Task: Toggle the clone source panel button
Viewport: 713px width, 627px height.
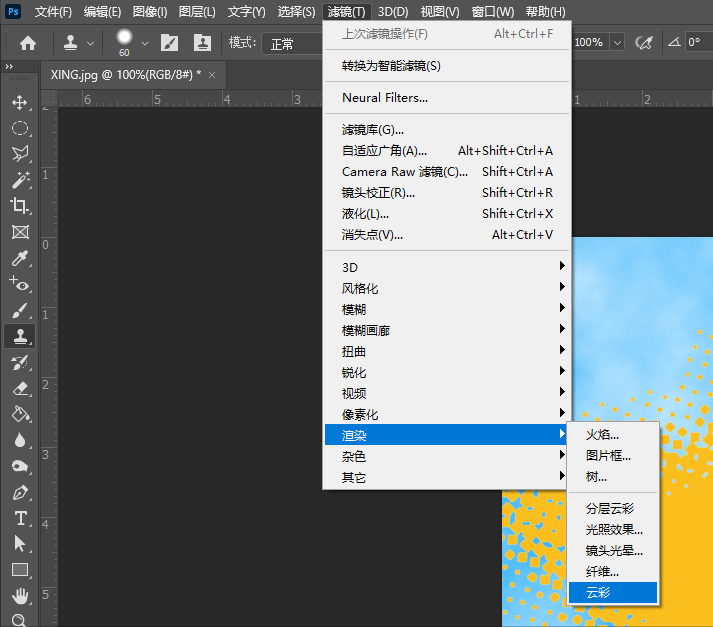Action: tap(202, 43)
